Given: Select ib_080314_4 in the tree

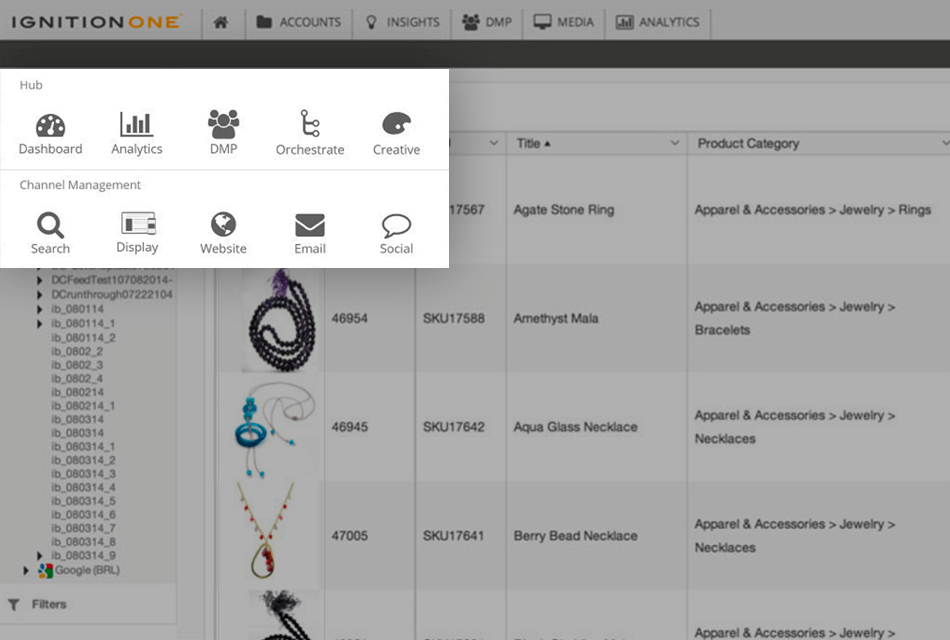Looking at the screenshot, I should (x=84, y=488).
